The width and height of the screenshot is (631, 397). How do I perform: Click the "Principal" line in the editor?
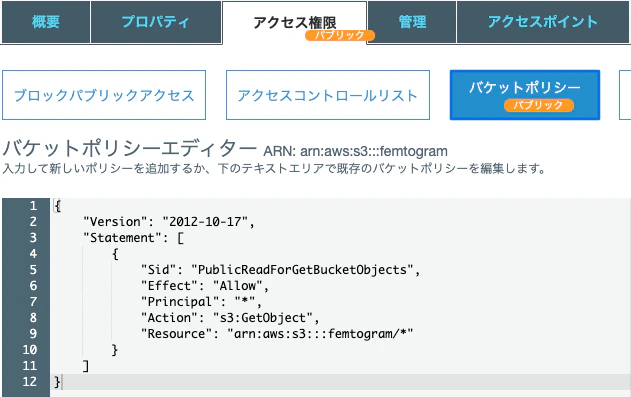click(201, 302)
